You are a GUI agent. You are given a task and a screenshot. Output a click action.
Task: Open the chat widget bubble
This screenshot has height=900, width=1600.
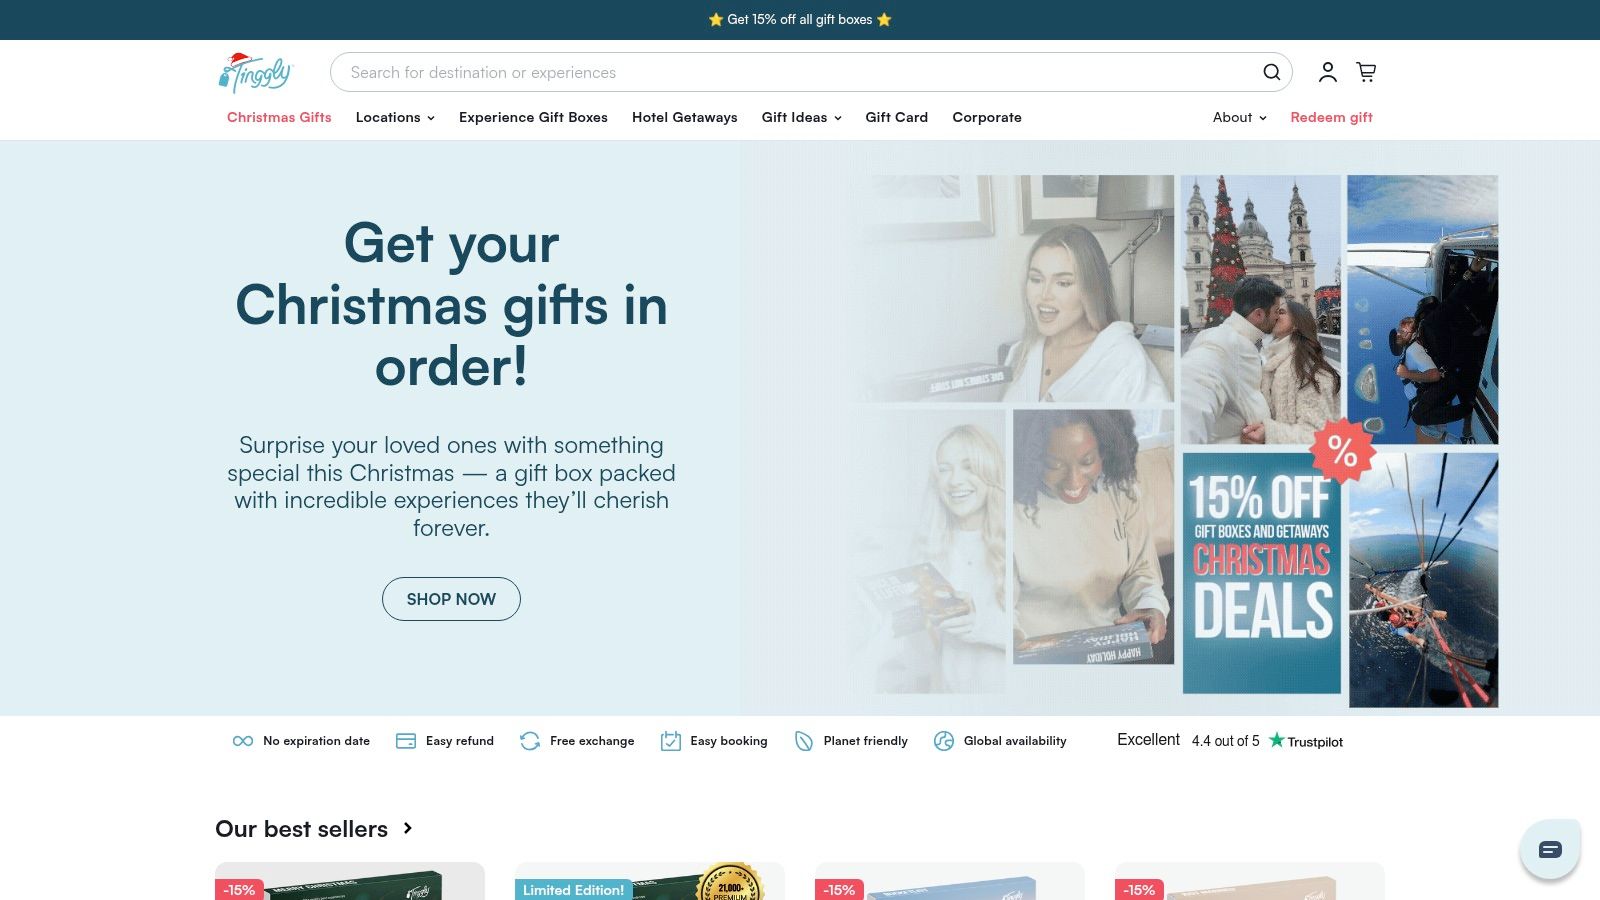[x=1550, y=849]
